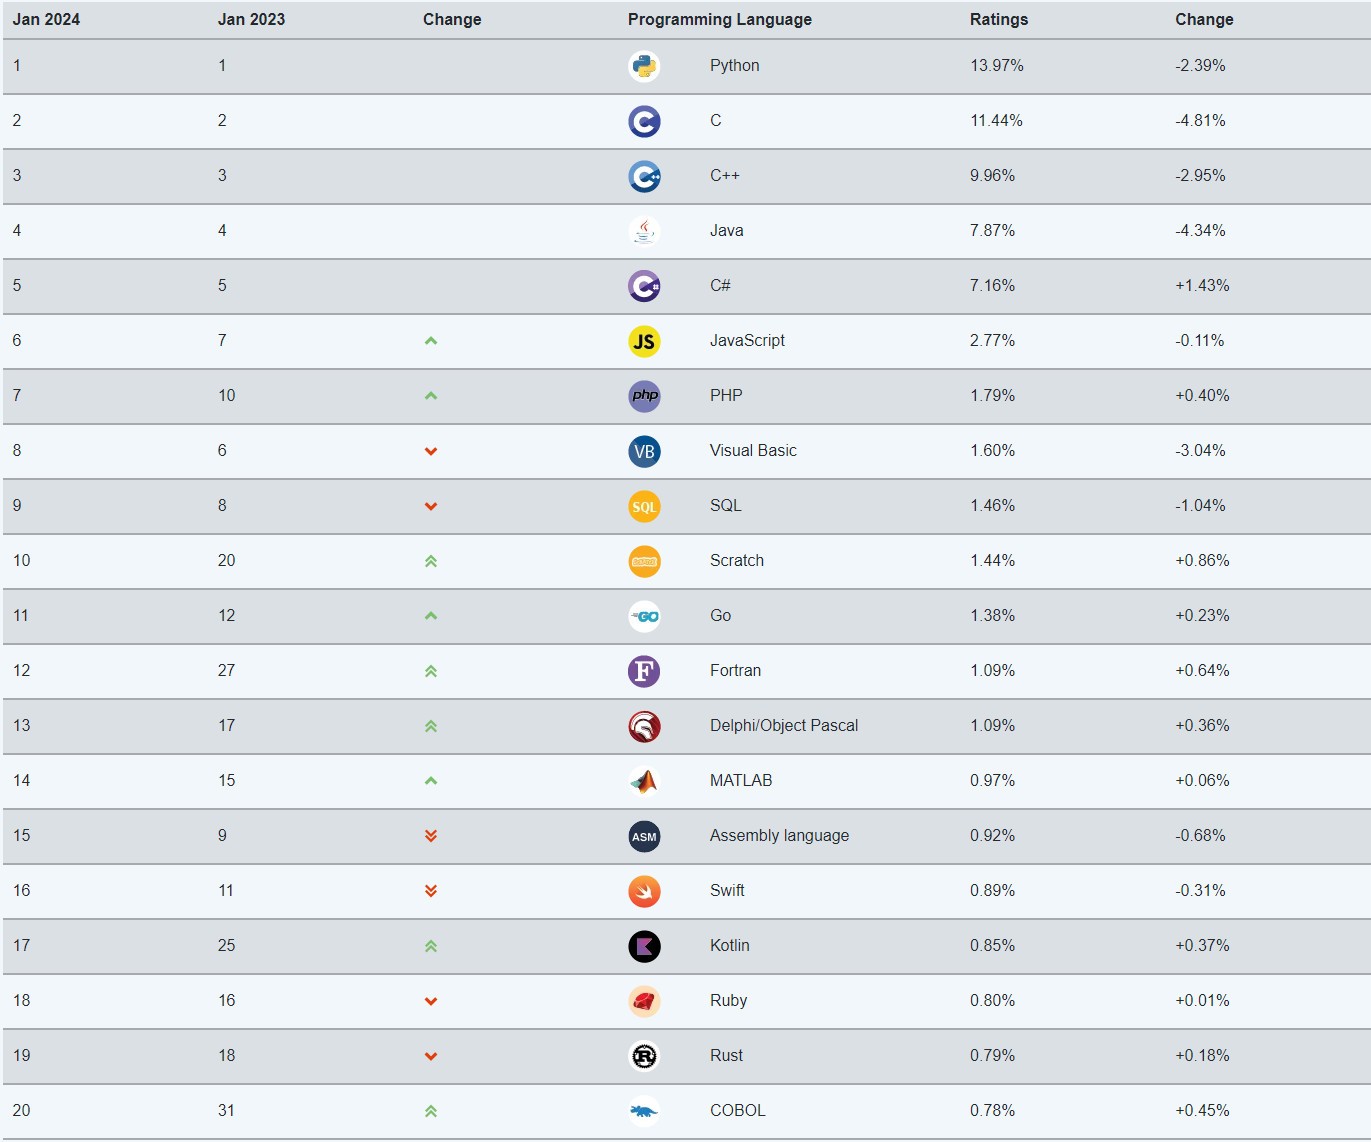Click the Rust gear logo icon
This screenshot has width=1371, height=1142.
tap(644, 1056)
